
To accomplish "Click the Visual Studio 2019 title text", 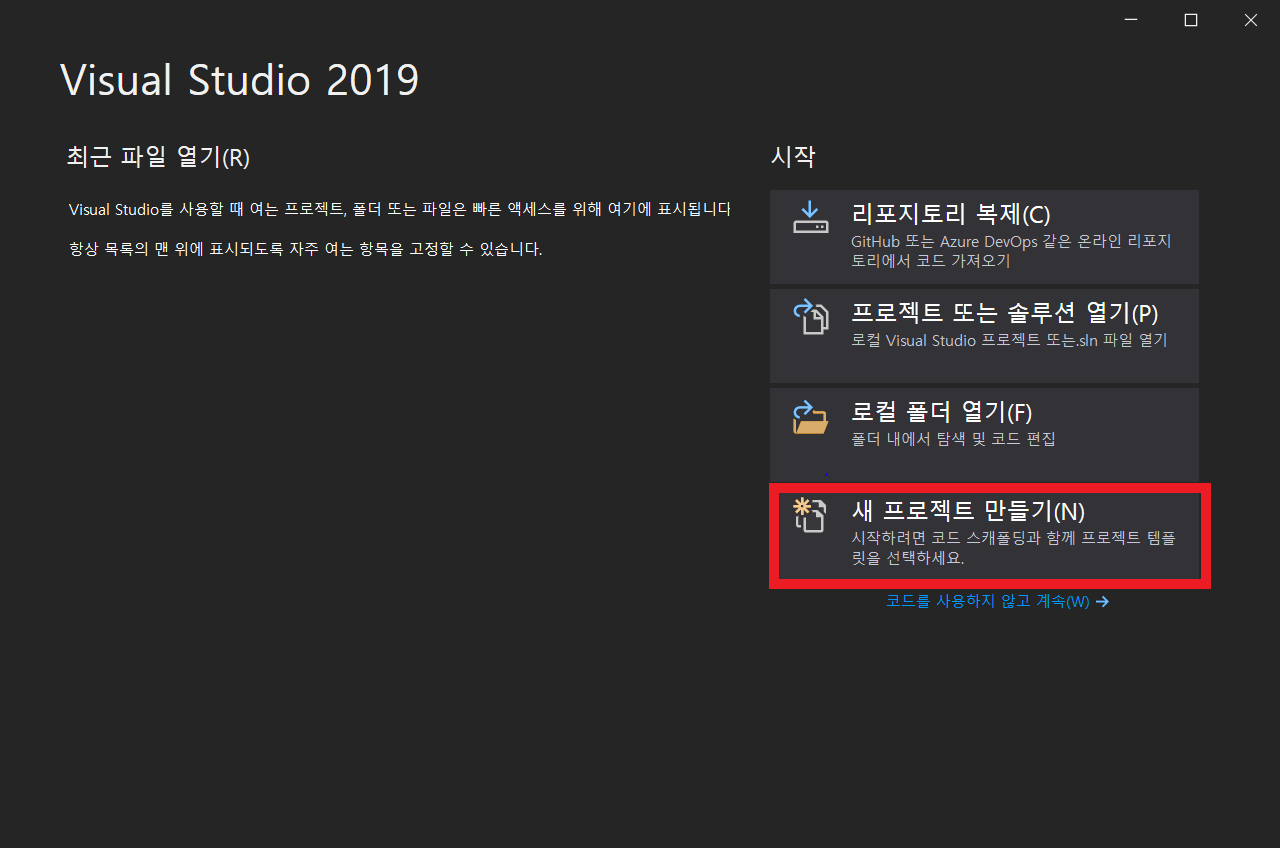I will 240,80.
